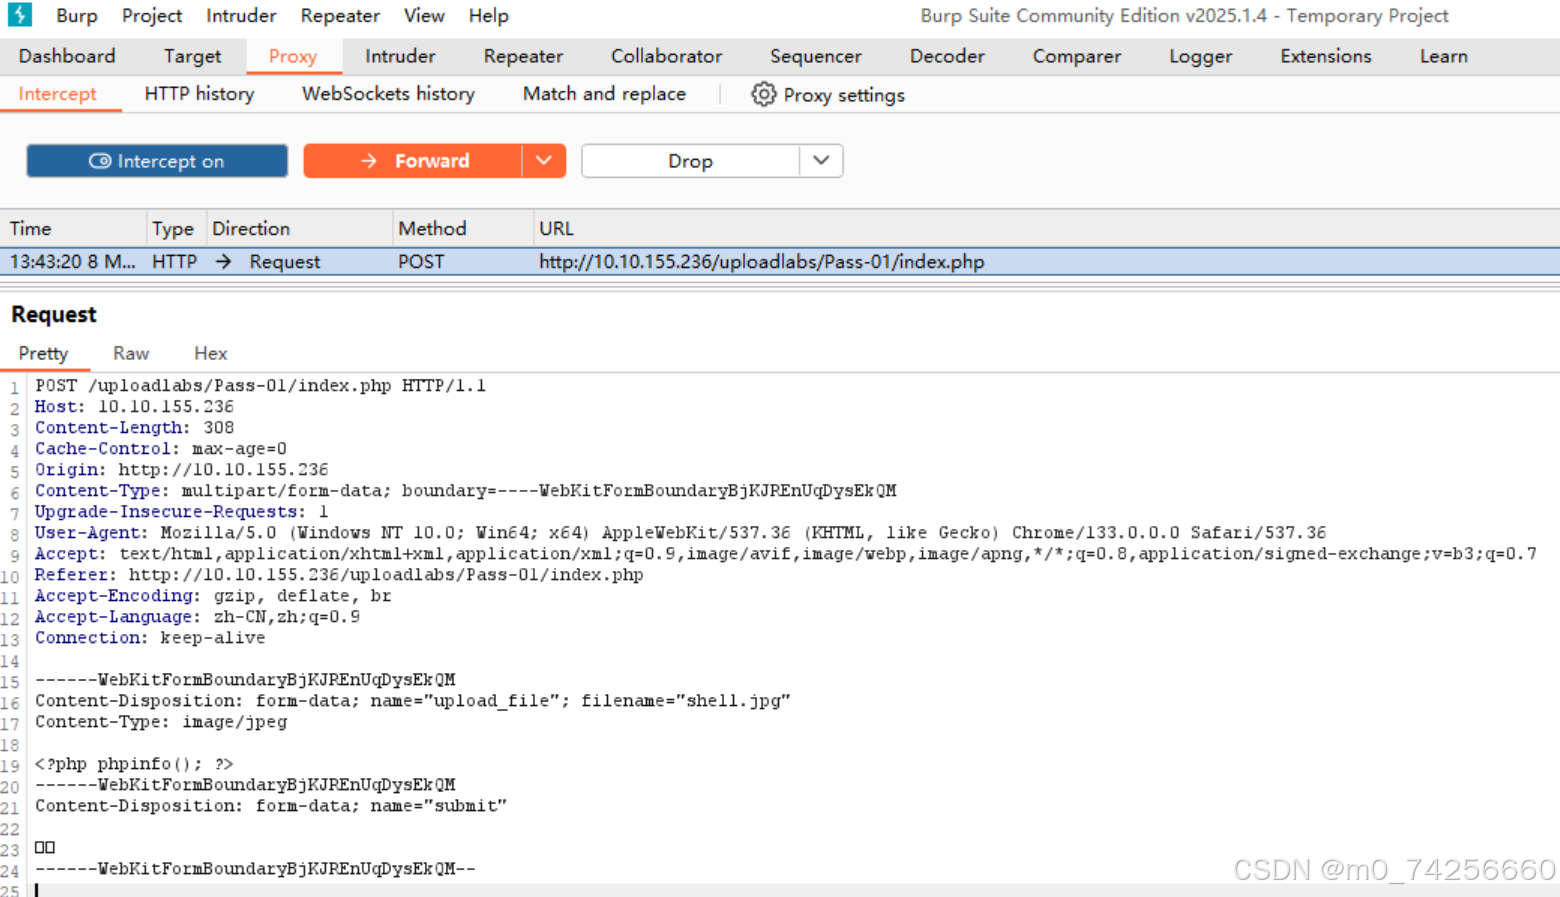The height and width of the screenshot is (897, 1560).
Task: Switch to the Repeater tool tab
Action: pyautogui.click(x=523, y=56)
